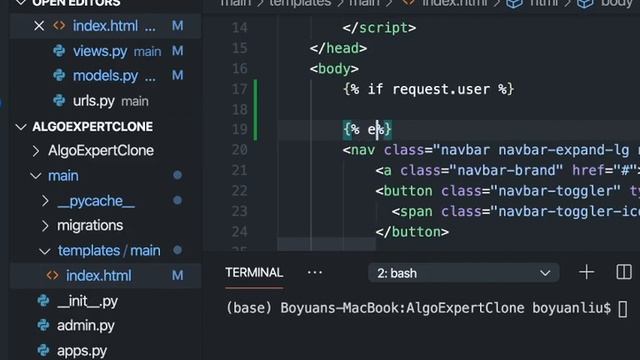
Task: Click "navbar-brand" class value on line 21
Action: [x=507, y=170]
